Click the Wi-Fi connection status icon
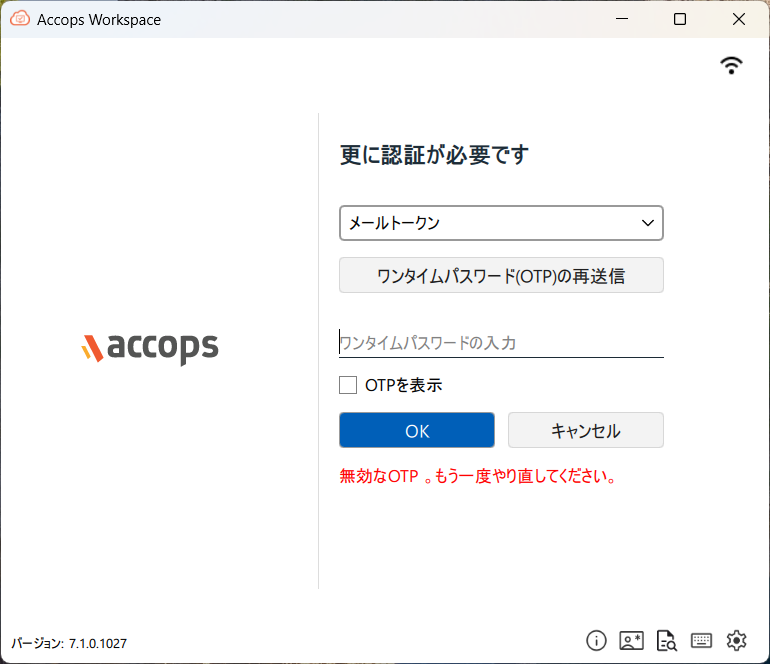770x664 pixels. [x=731, y=65]
